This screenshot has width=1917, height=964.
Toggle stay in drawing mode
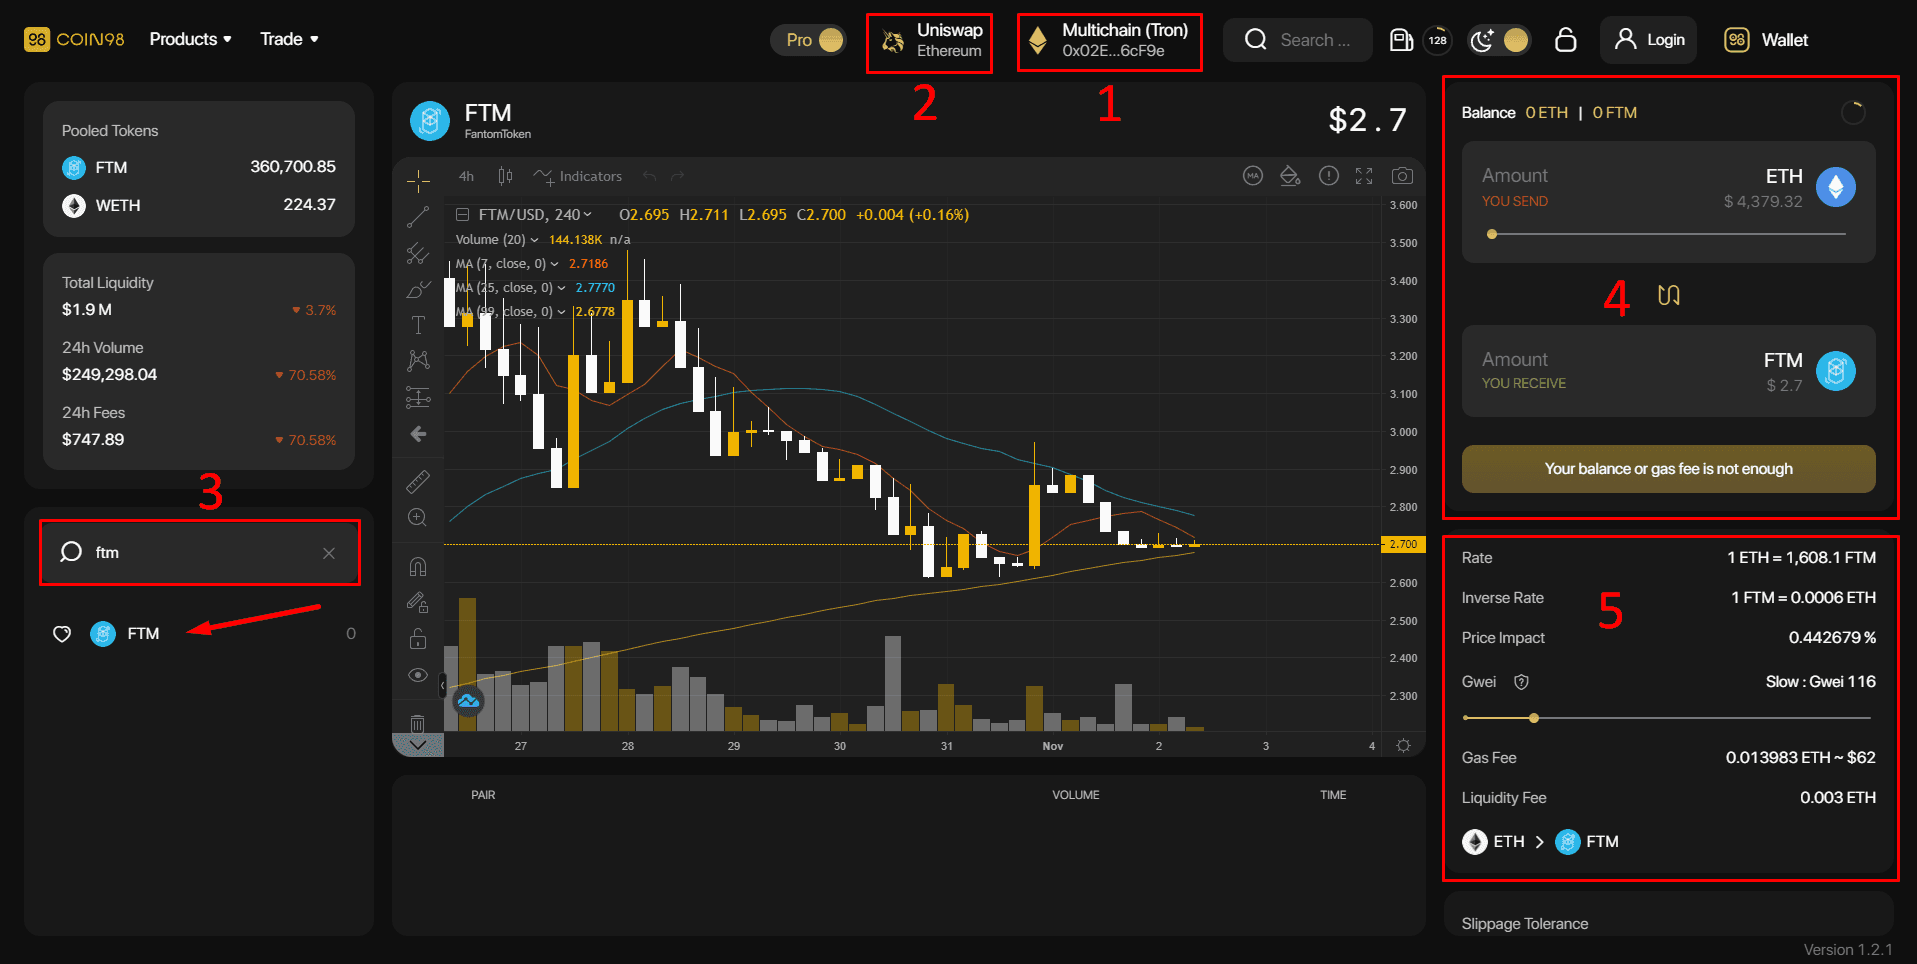tap(418, 602)
